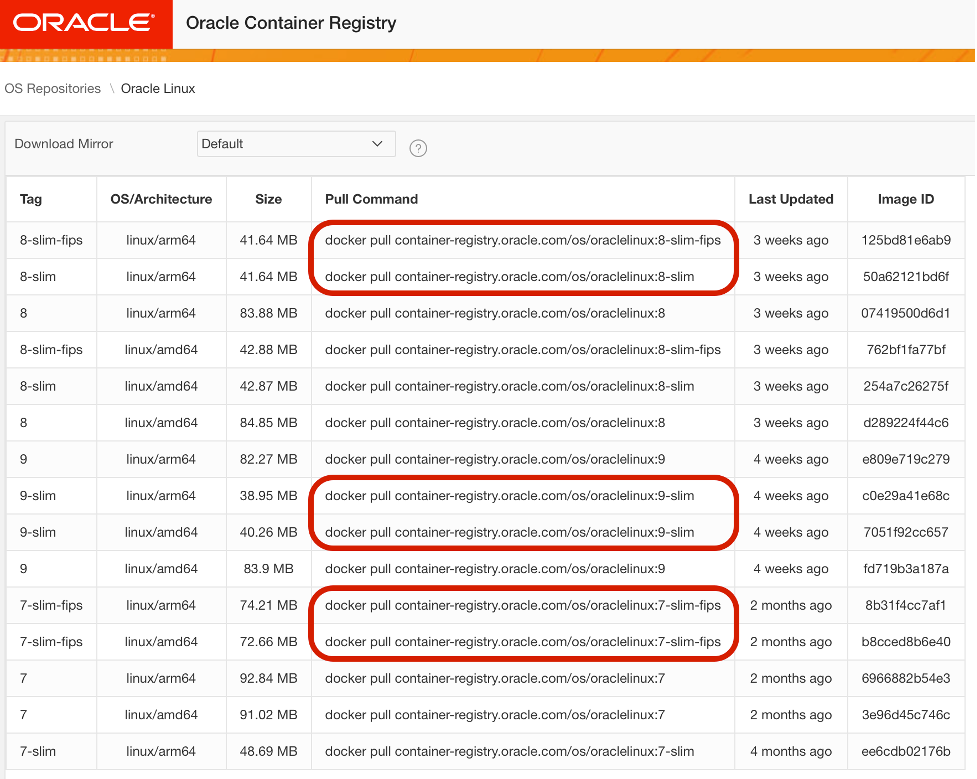Click size value 83.88 MB
Screen dimensions: 977x779
tap(269, 313)
